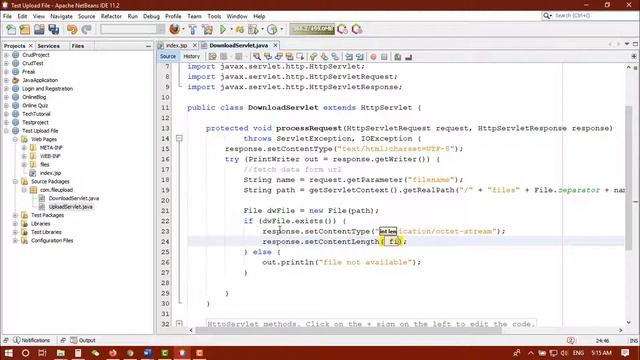This screenshot has height=360, width=640.
Task: Collapse the processRequest method code fold
Action: pyautogui.click(x=179, y=138)
